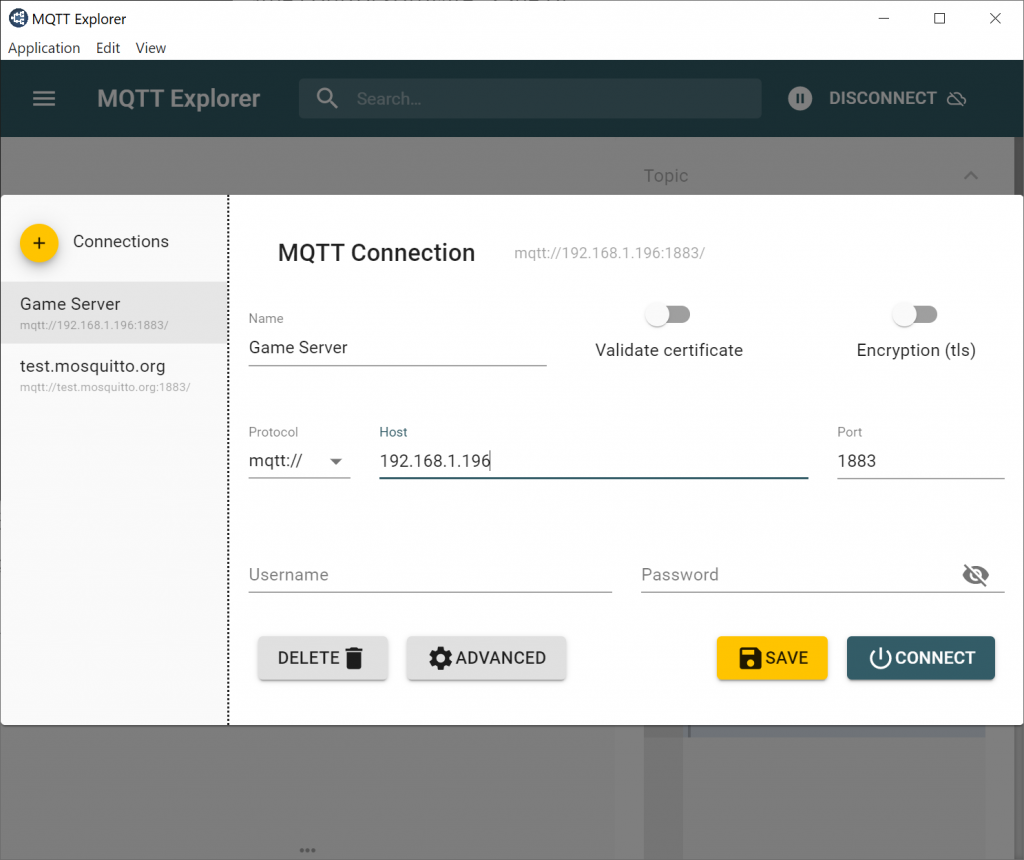The width and height of the screenshot is (1024, 860).
Task: Click the cloud-off icon next to Disconnect
Action: 957,99
